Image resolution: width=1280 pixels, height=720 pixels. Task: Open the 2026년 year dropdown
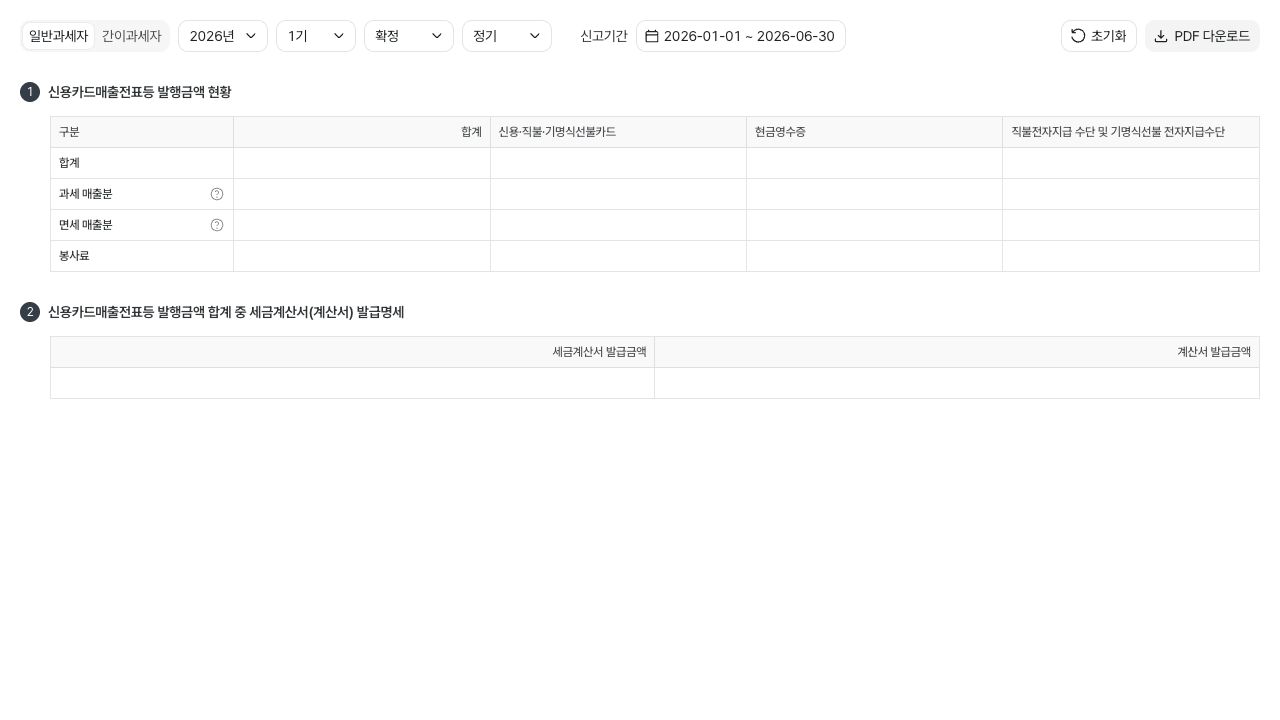click(223, 36)
